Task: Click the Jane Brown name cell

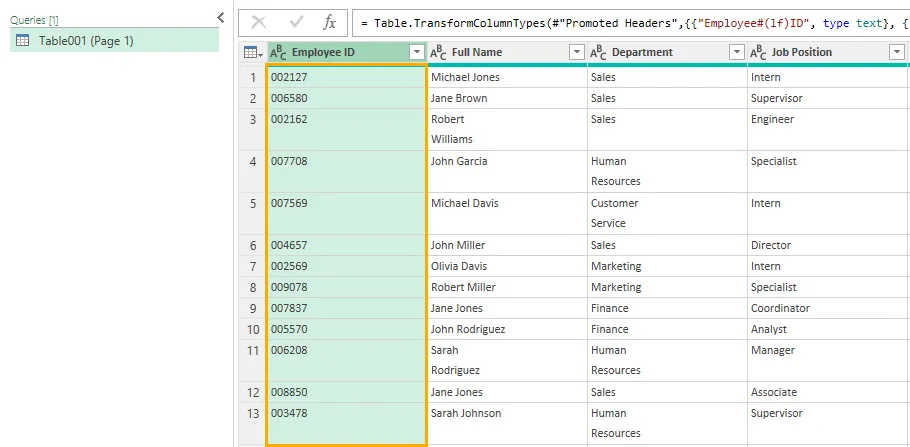Action: (x=507, y=98)
